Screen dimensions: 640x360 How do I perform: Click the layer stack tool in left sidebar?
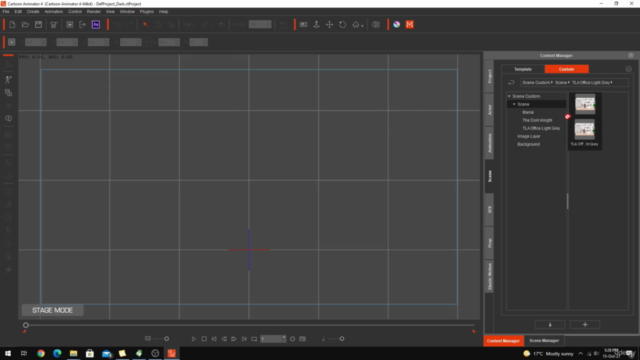pyautogui.click(x=8, y=93)
